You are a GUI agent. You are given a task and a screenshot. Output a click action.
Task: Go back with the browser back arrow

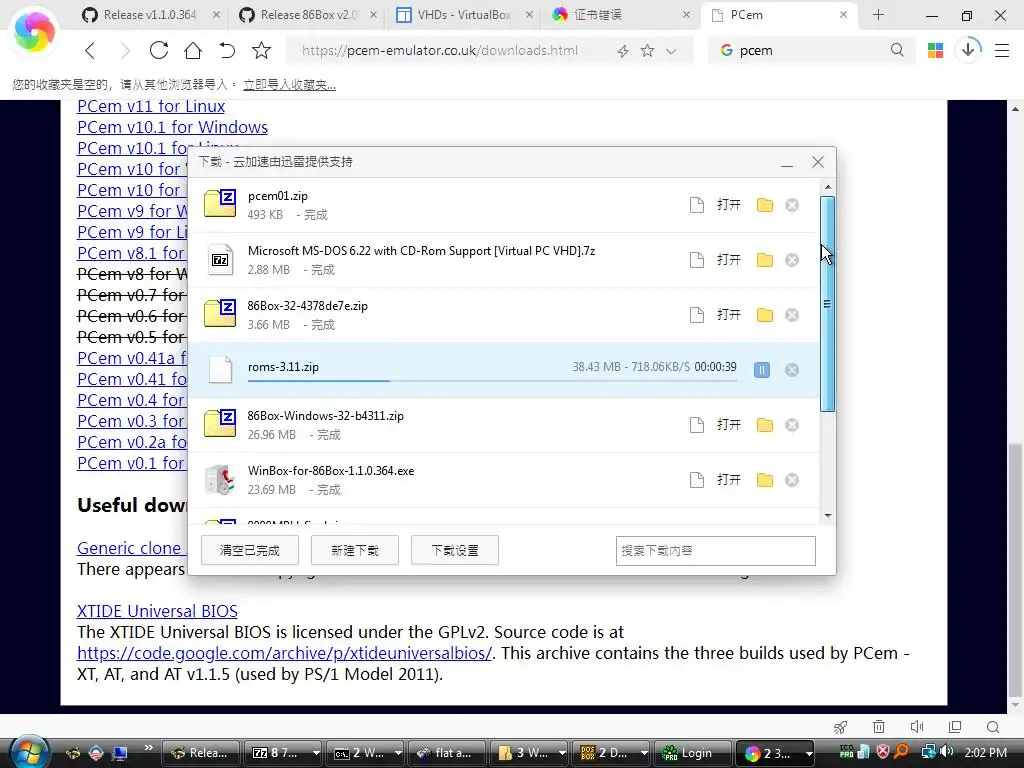90,50
